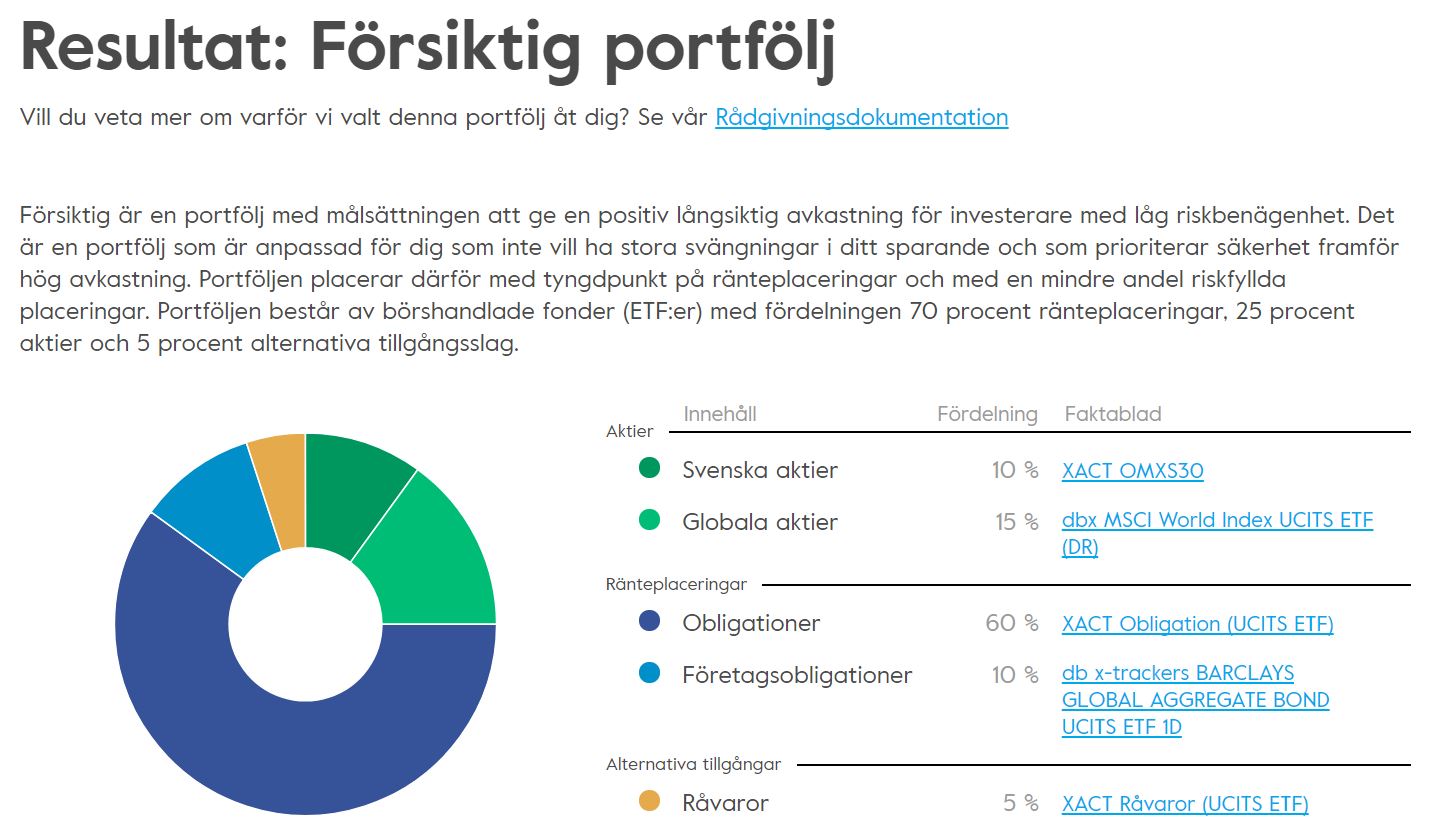Click the dark green Svenska aktier legend dot
Screen dimensions: 1432x838
coord(650,468)
